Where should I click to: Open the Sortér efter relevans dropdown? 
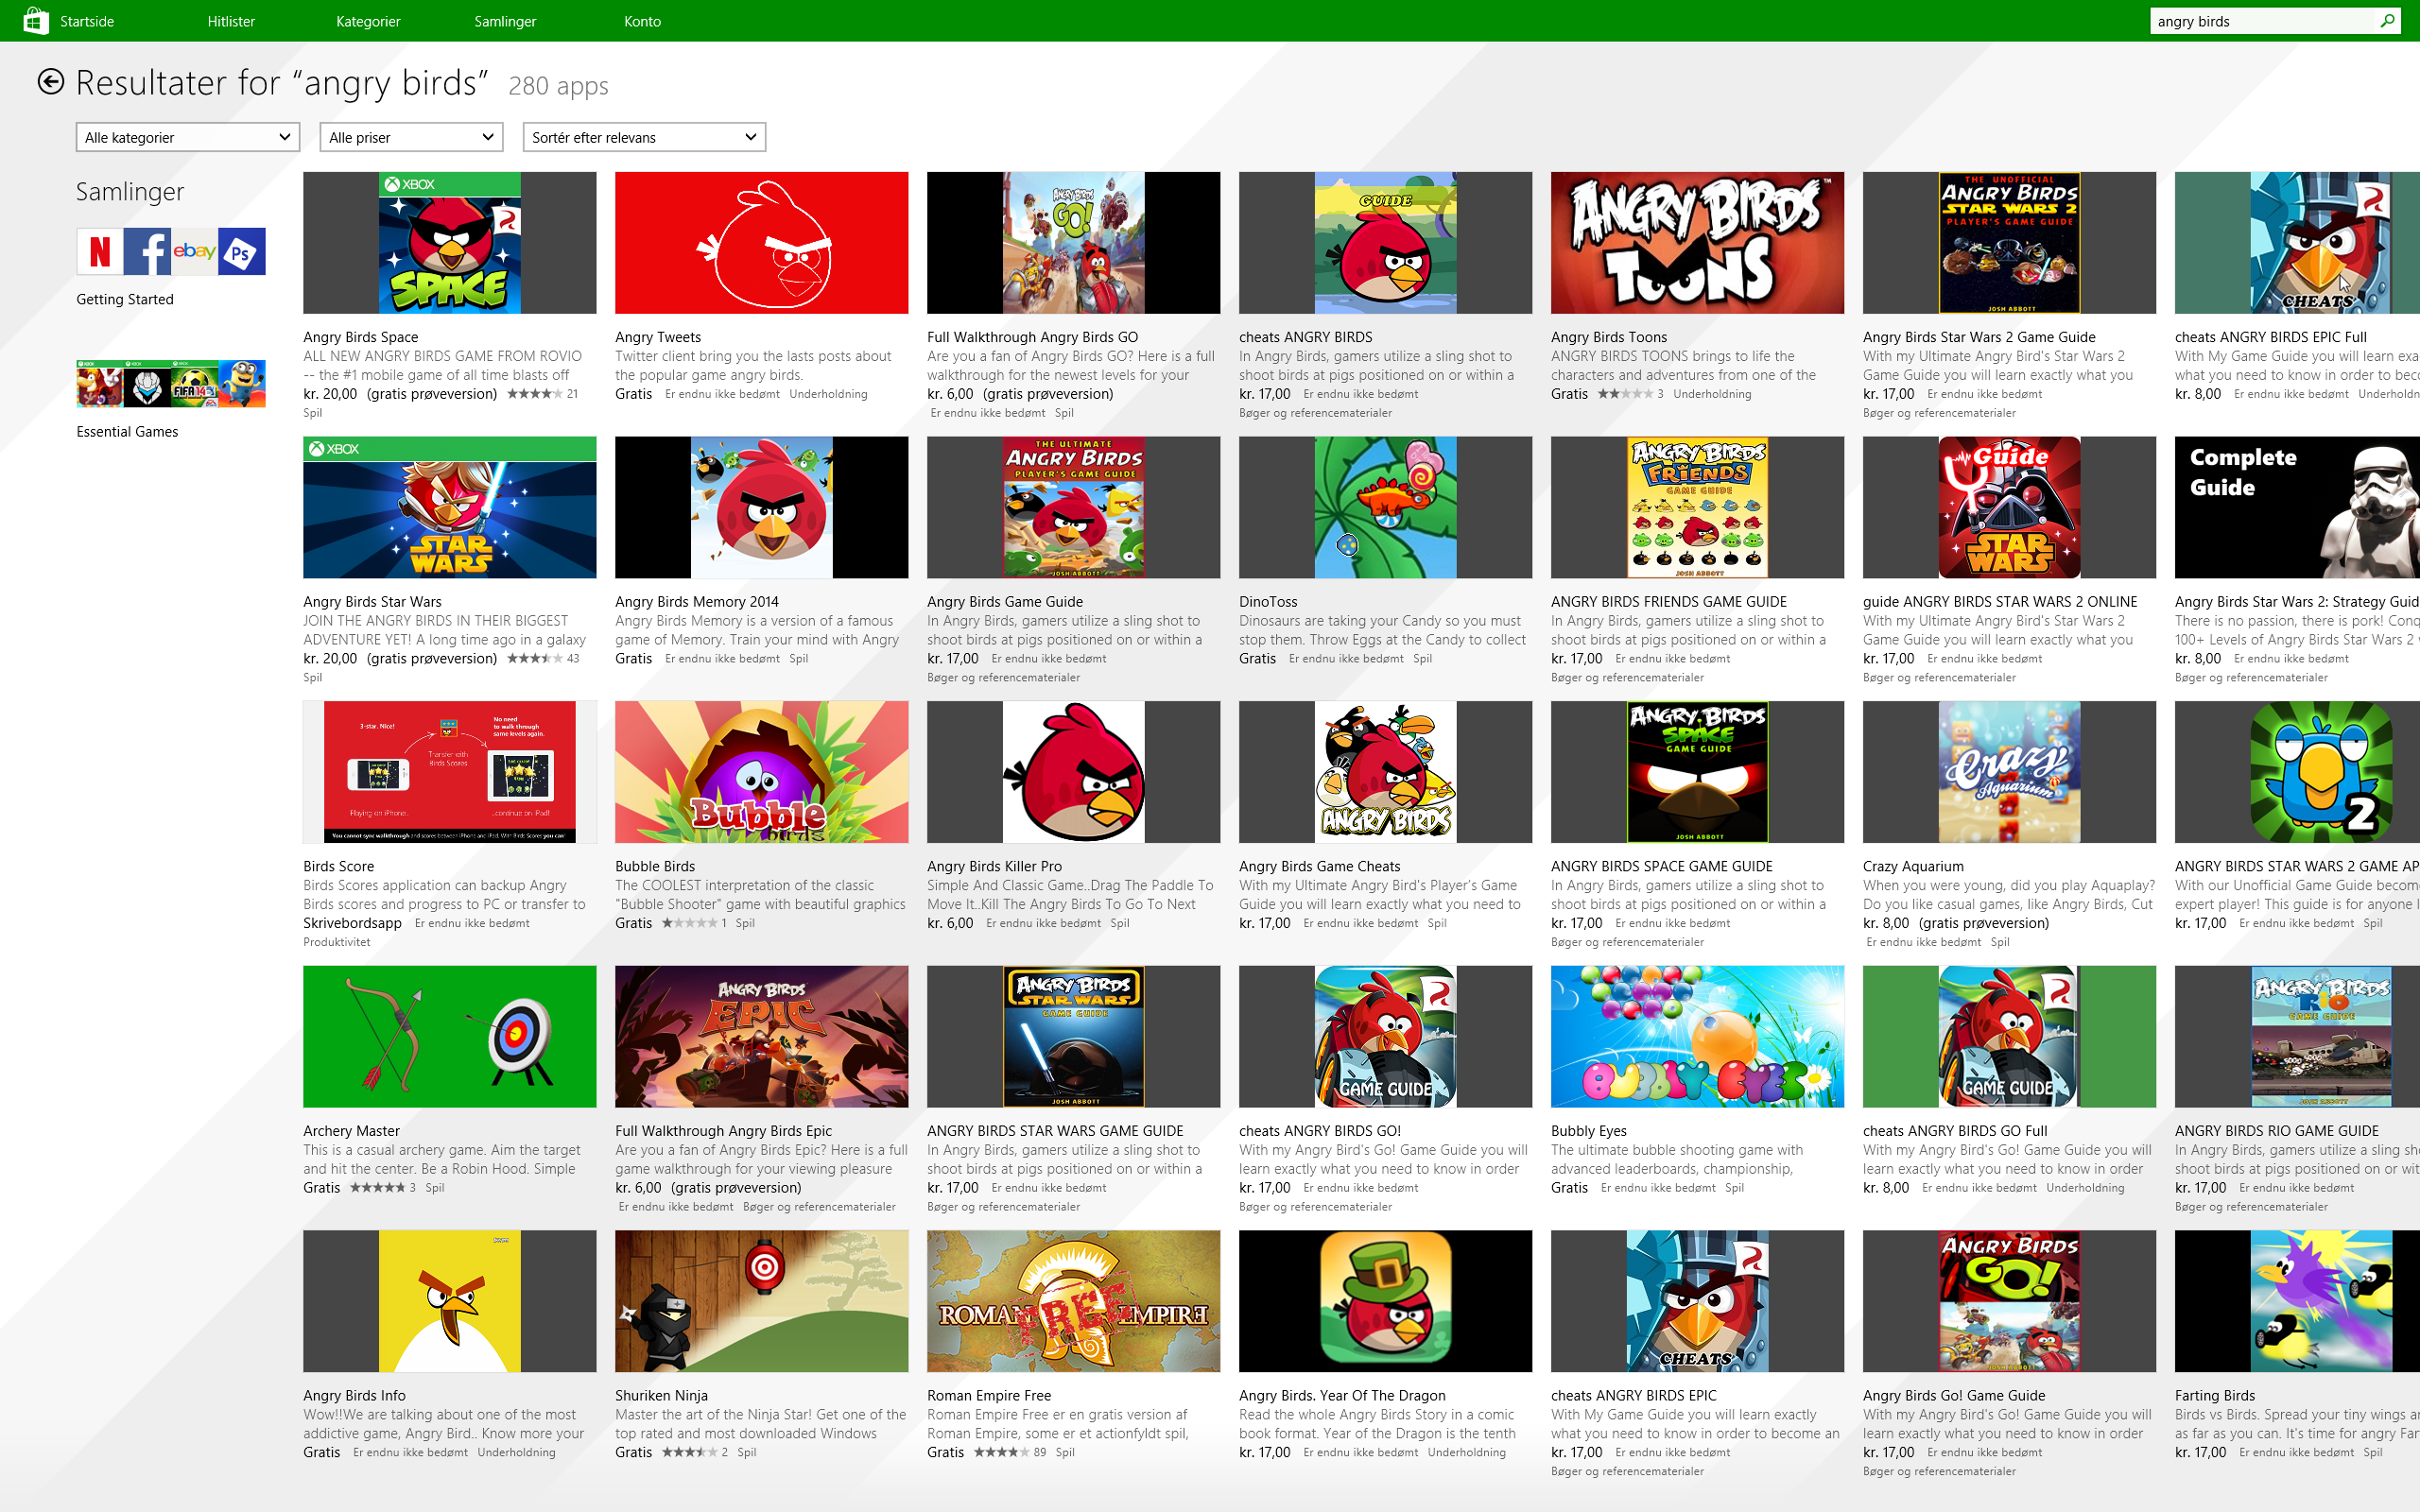click(644, 137)
